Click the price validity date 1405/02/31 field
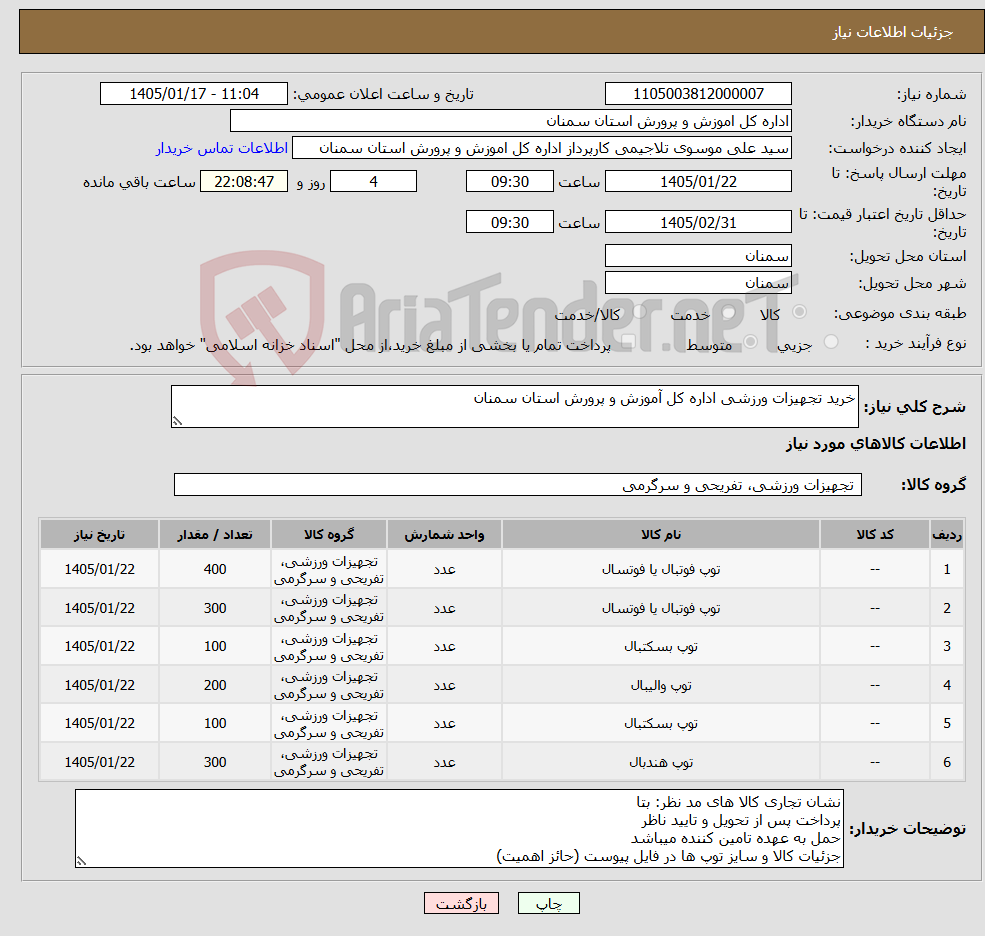The height and width of the screenshot is (936, 985). click(698, 222)
